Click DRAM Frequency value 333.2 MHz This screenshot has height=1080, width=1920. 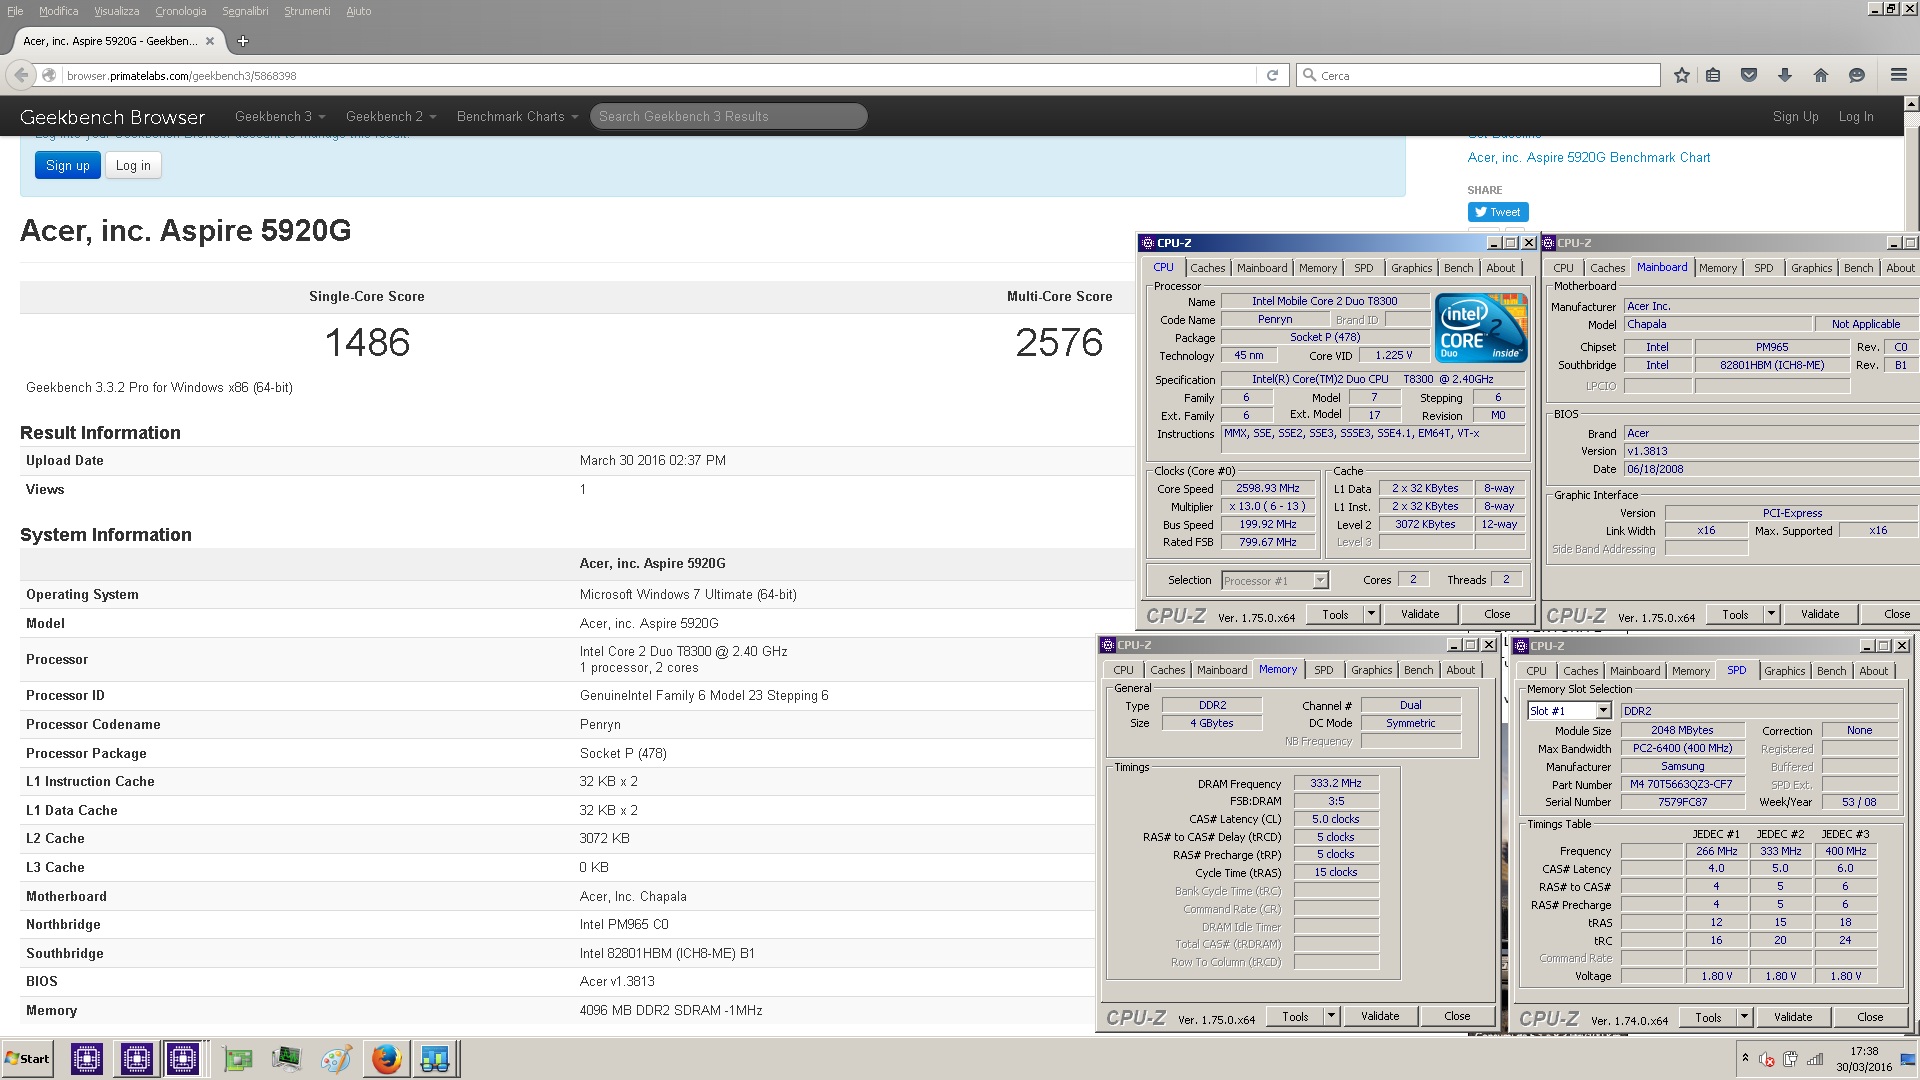pos(1336,784)
